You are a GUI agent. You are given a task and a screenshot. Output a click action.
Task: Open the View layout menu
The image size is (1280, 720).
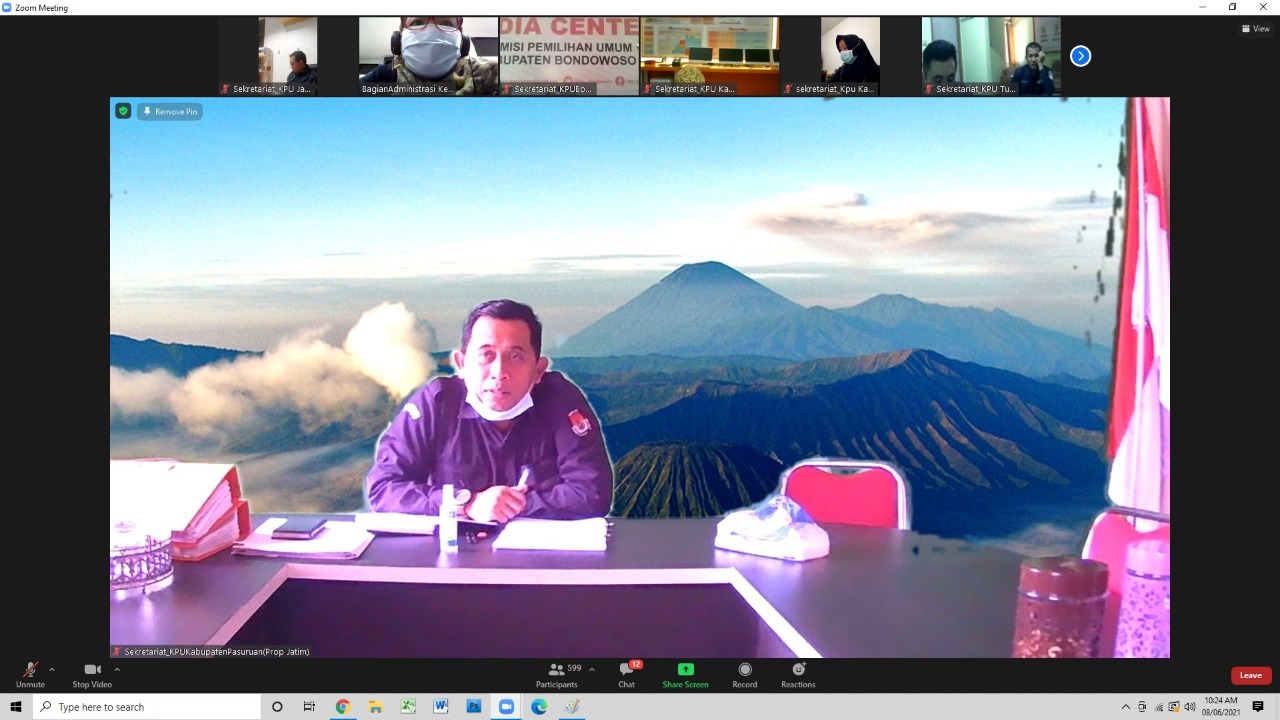[1255, 29]
